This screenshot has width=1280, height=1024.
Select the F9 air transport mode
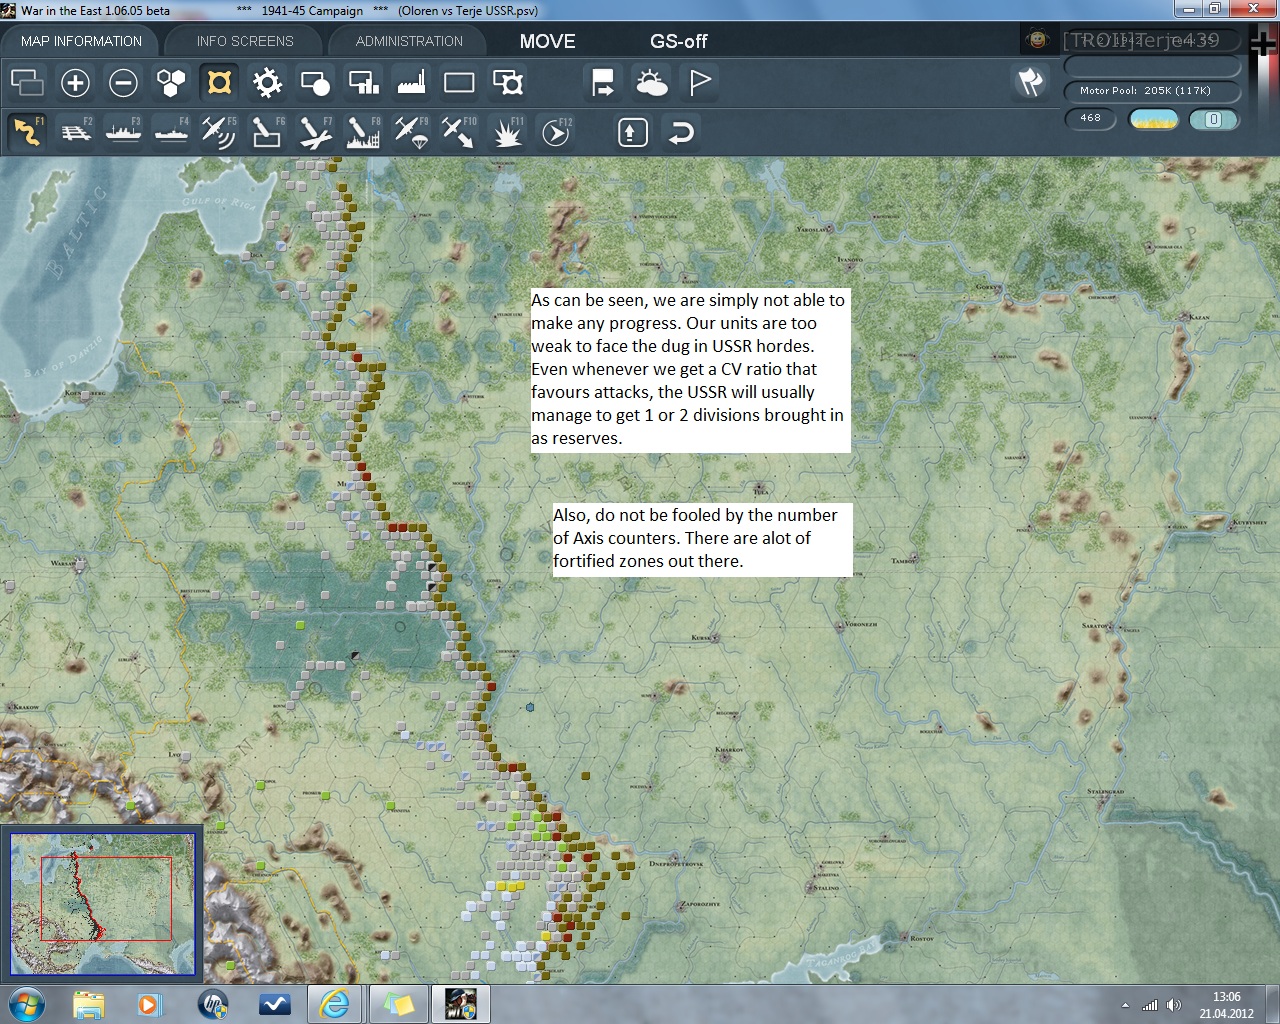click(411, 132)
